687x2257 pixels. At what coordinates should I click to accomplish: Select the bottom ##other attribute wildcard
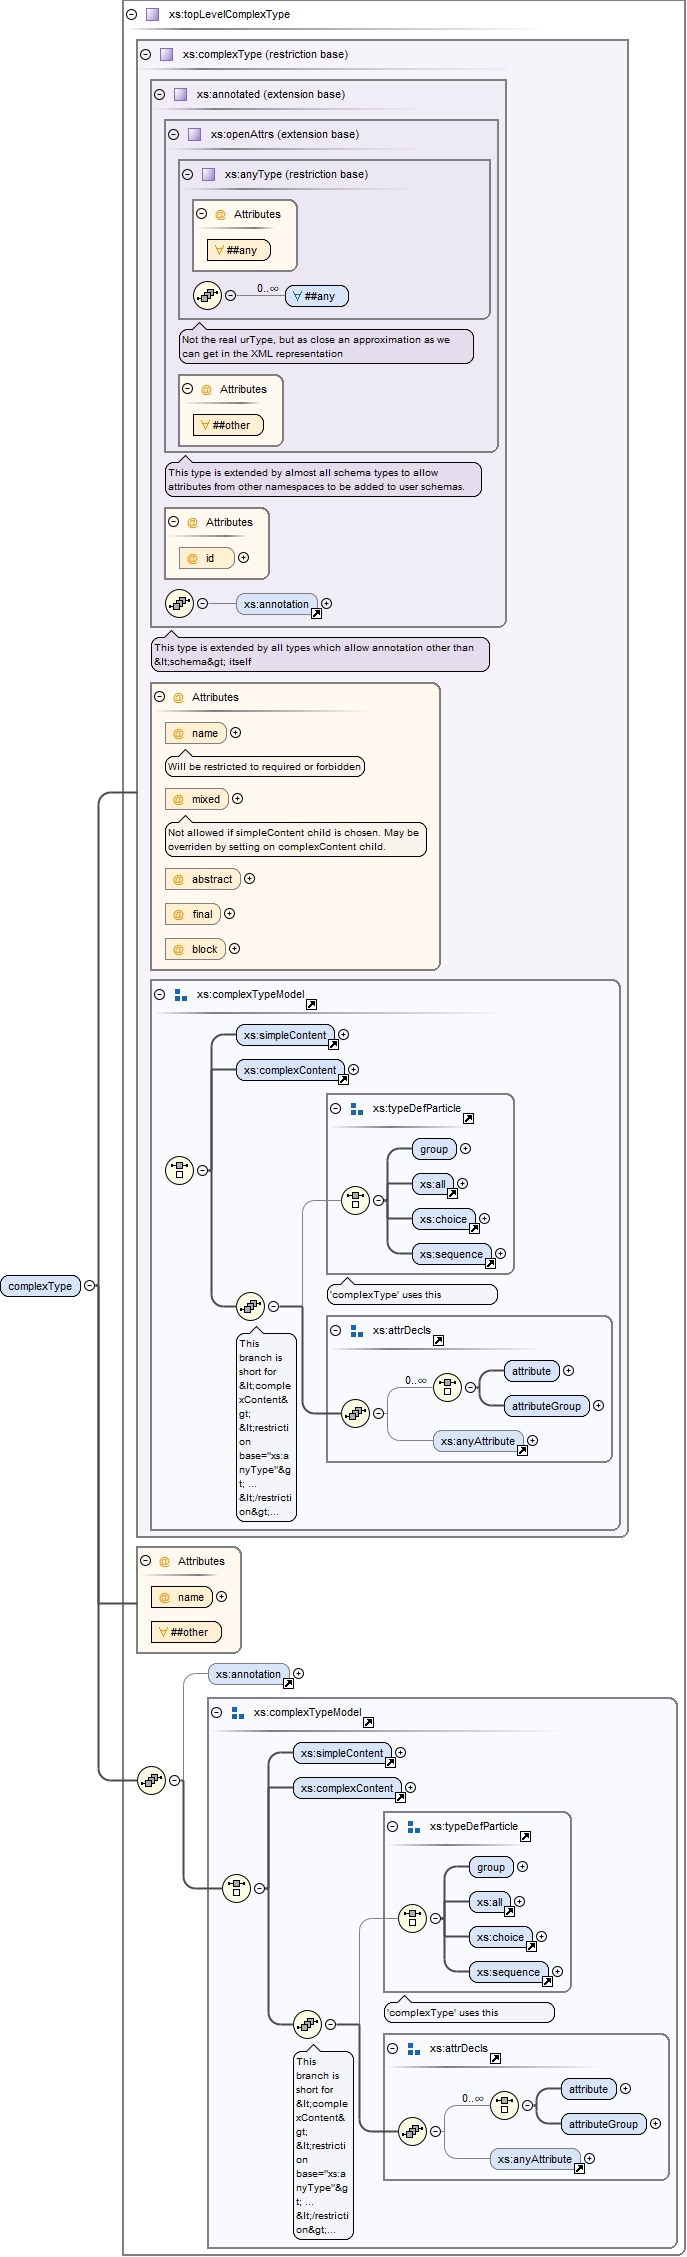[x=186, y=1632]
